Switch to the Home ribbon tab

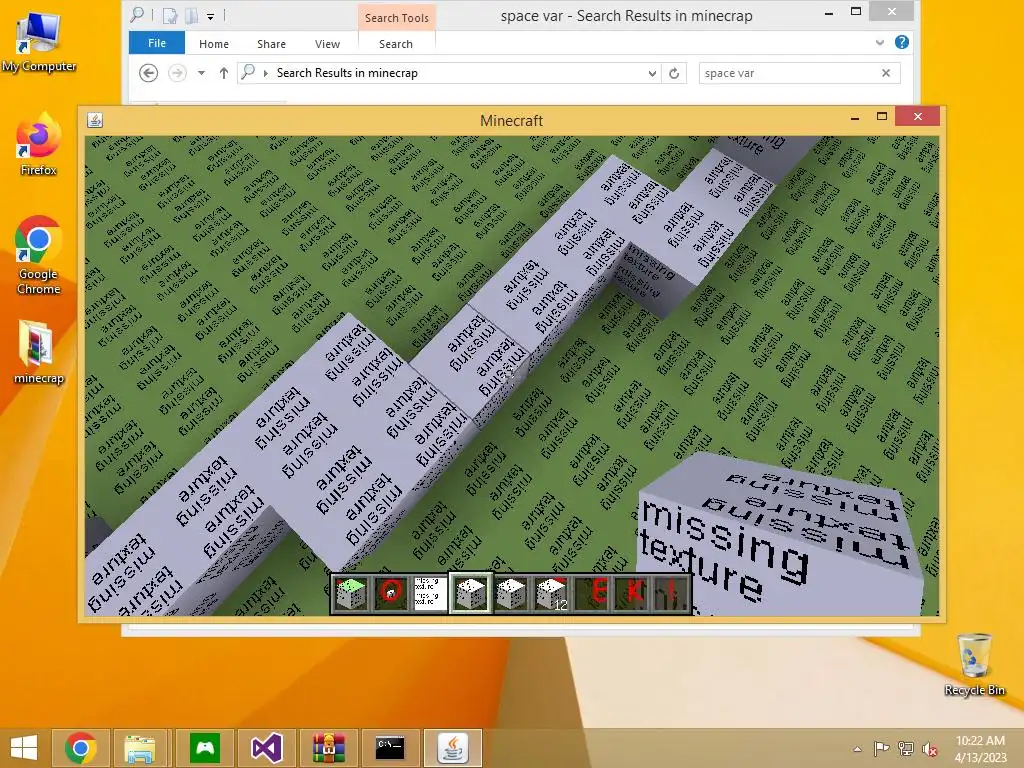click(214, 44)
